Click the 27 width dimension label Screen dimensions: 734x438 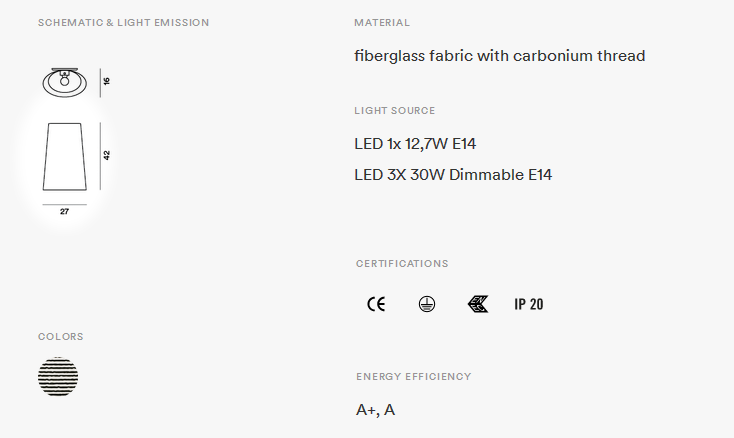click(65, 212)
